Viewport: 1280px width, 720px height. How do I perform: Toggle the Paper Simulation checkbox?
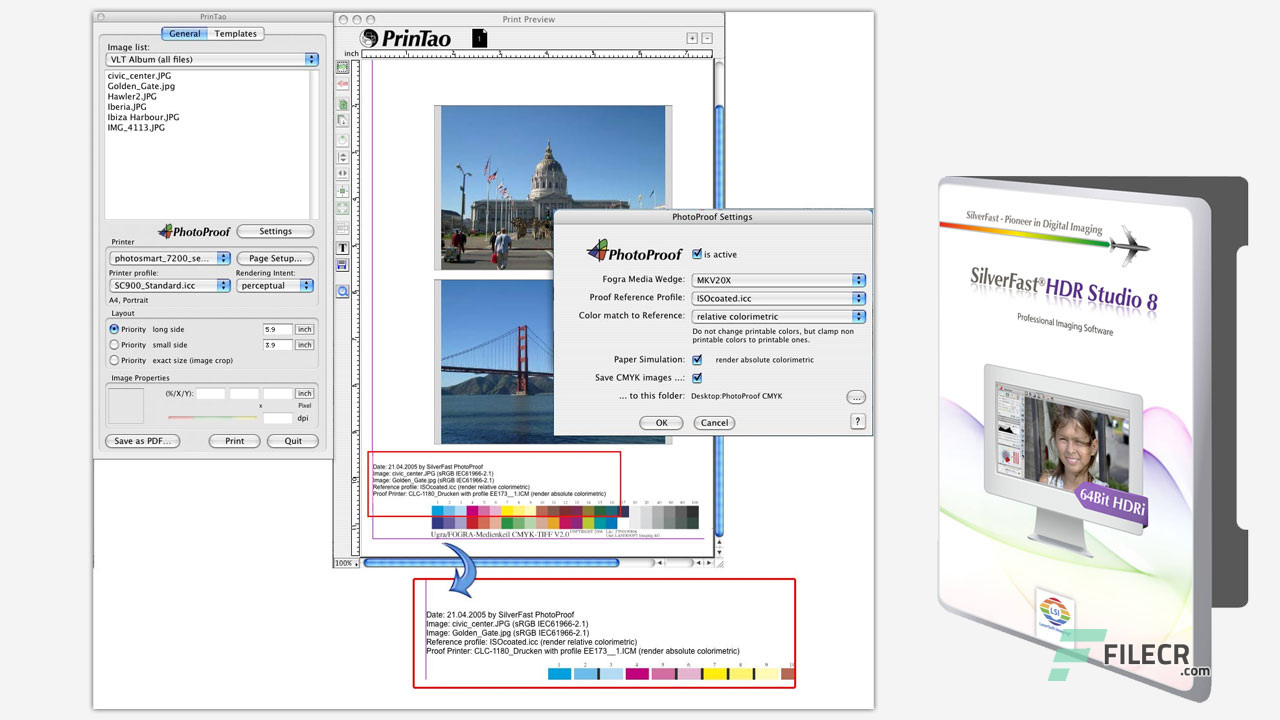tap(697, 360)
